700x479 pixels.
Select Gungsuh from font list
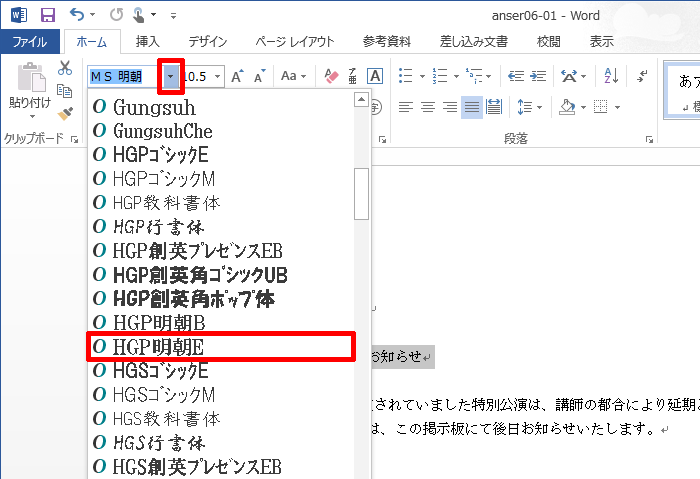pyautogui.click(x=222, y=107)
